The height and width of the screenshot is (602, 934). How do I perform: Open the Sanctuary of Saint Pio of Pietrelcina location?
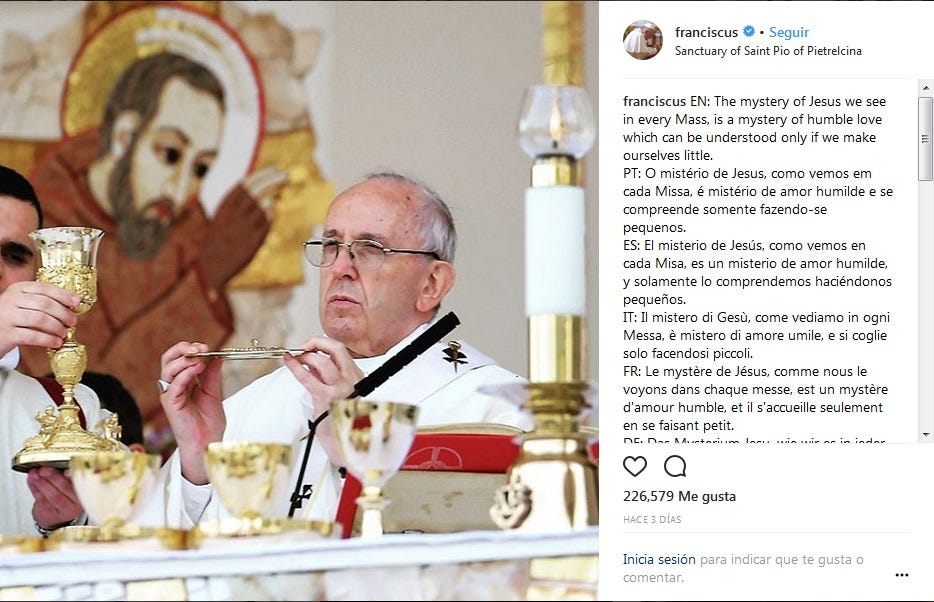768,51
